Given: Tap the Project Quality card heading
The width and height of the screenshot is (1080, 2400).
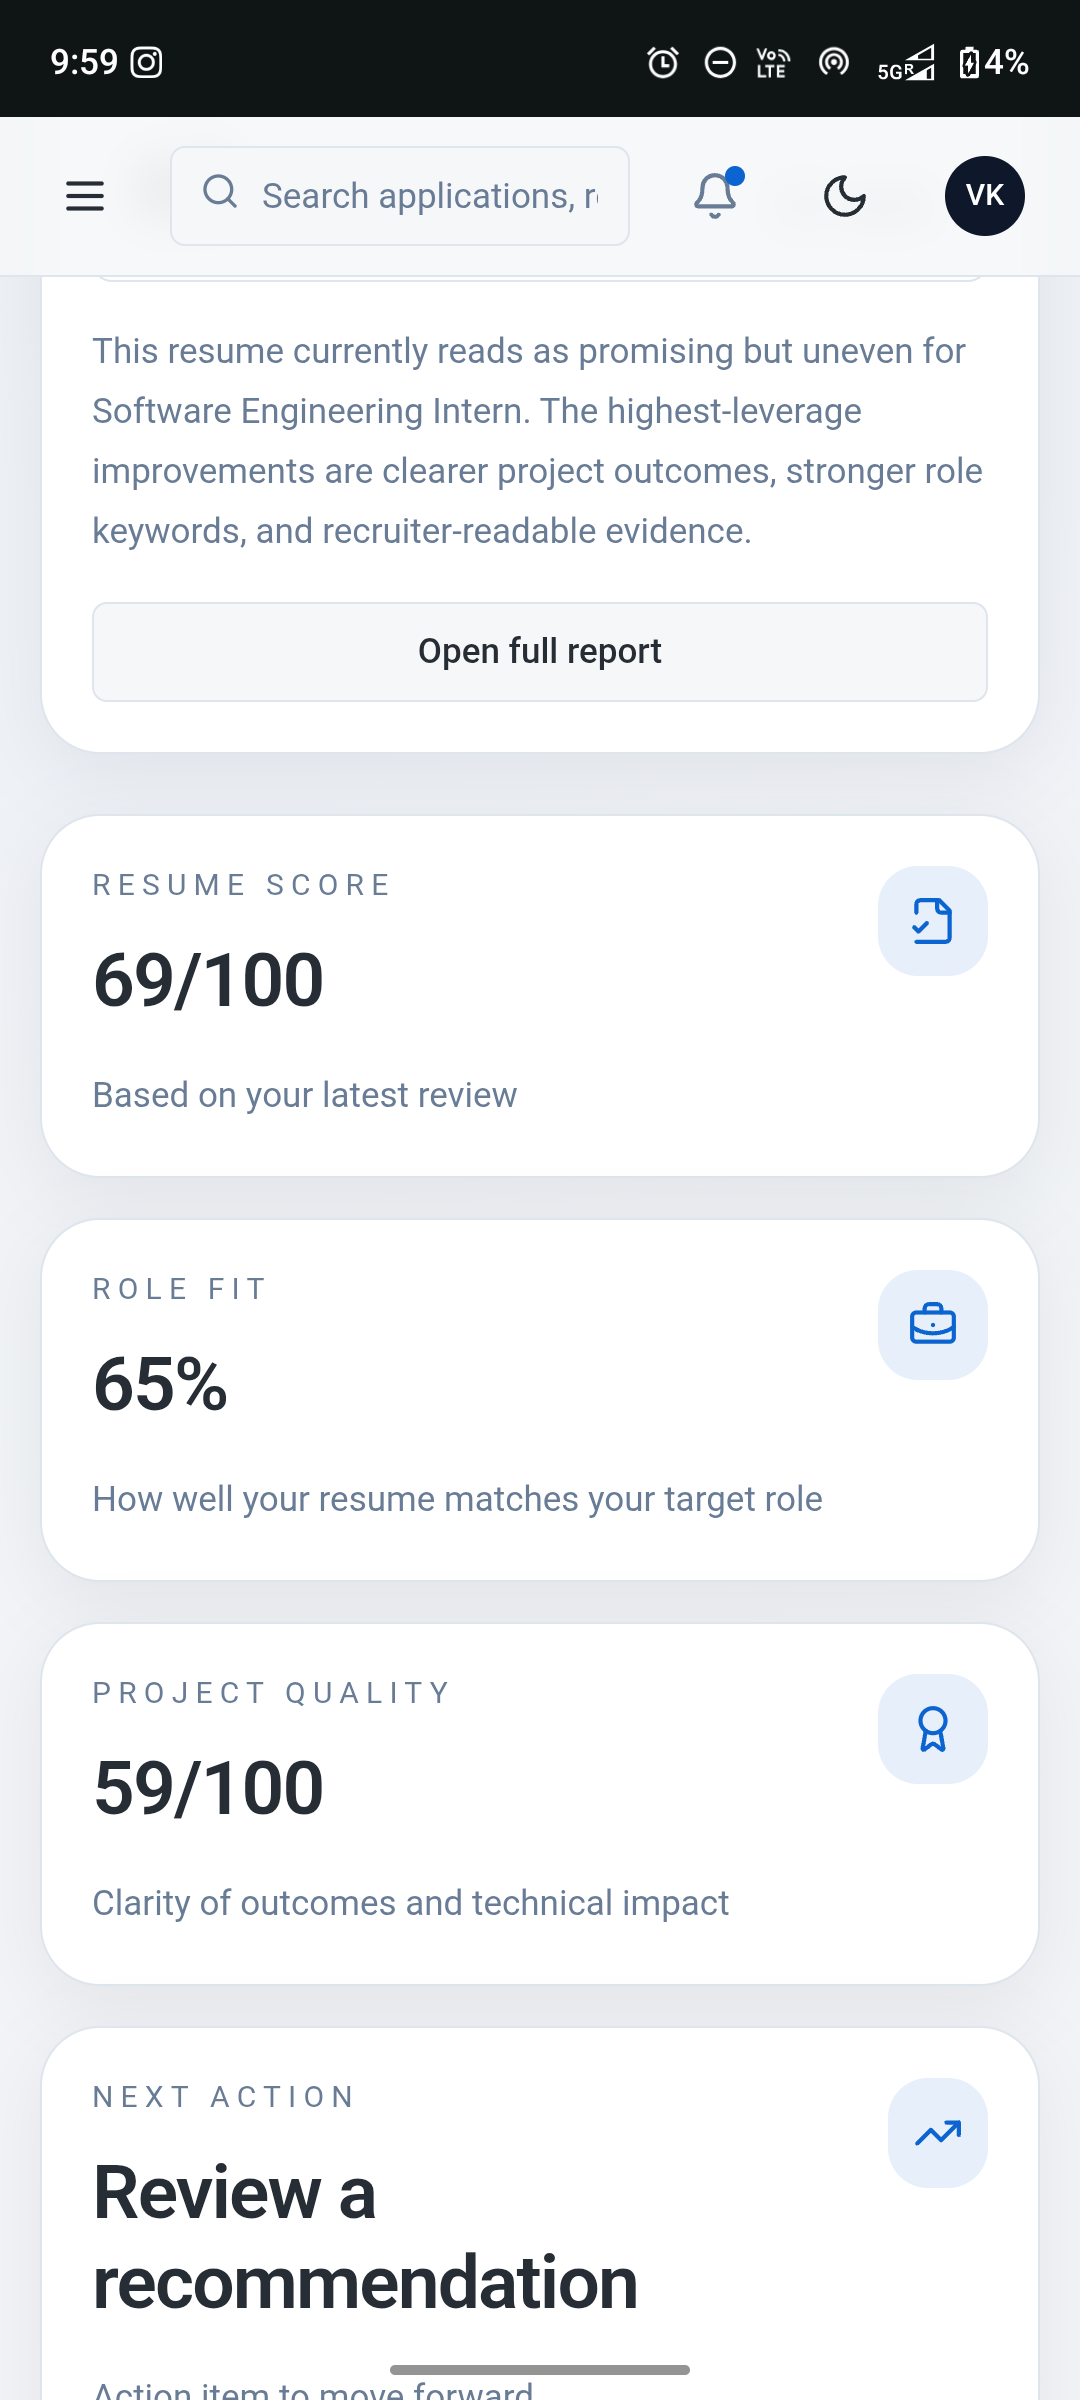Looking at the screenshot, I should (x=272, y=1693).
